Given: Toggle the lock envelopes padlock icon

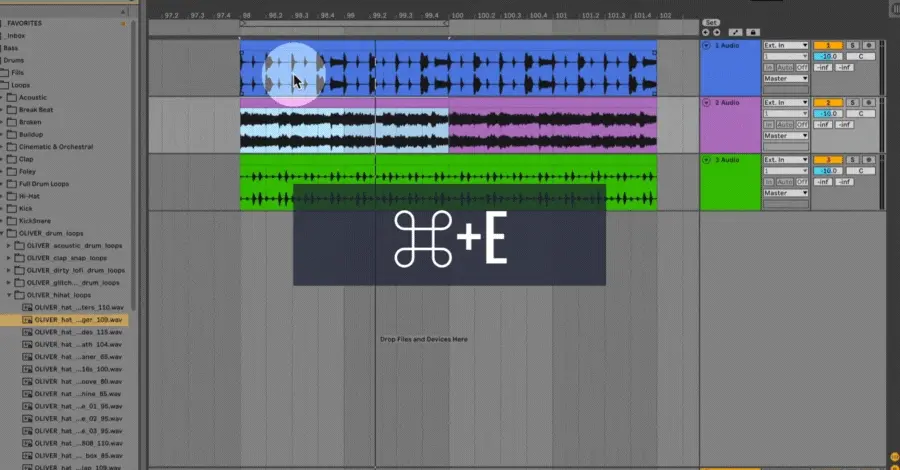Looking at the screenshot, I should (x=752, y=33).
